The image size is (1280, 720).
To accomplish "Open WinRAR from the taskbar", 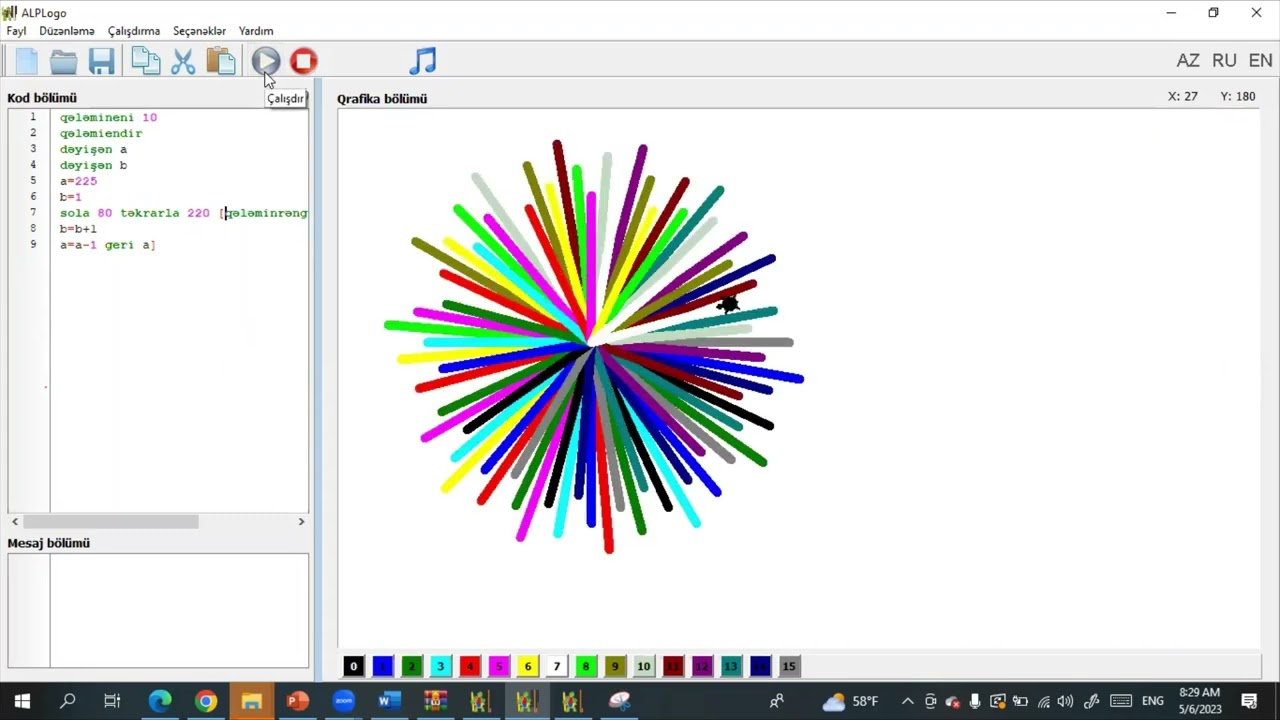I will click(x=435, y=701).
